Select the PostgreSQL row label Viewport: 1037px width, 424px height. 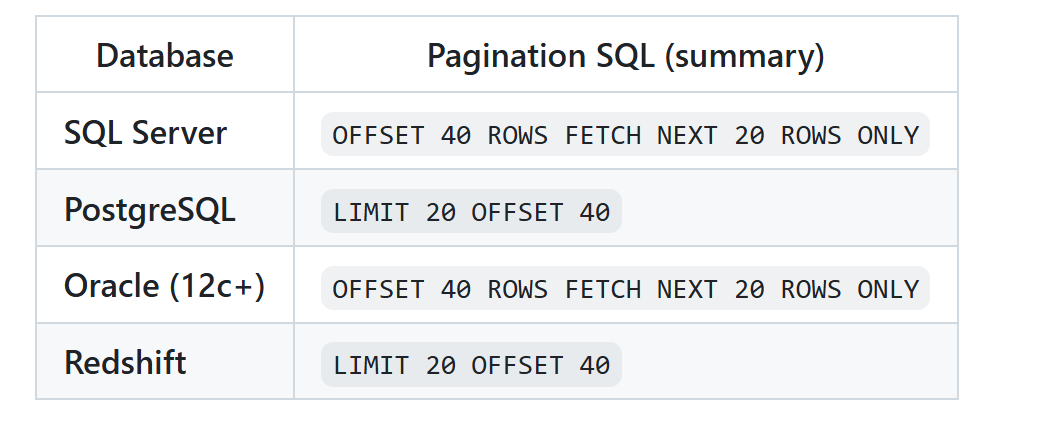click(149, 210)
